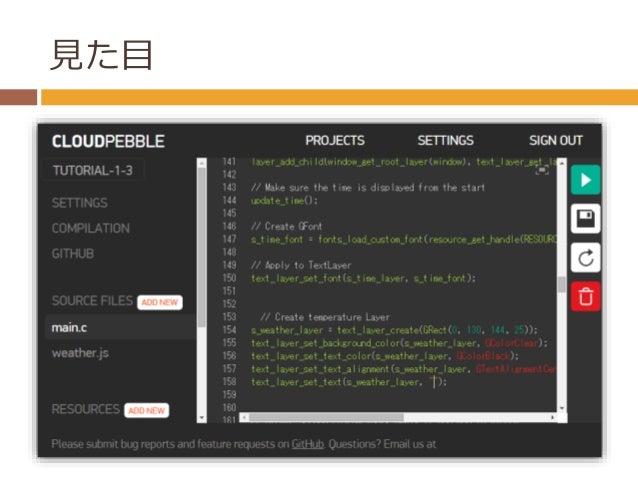Open top navigation SETTINGS
This screenshot has height=479, width=638.
coord(445,140)
